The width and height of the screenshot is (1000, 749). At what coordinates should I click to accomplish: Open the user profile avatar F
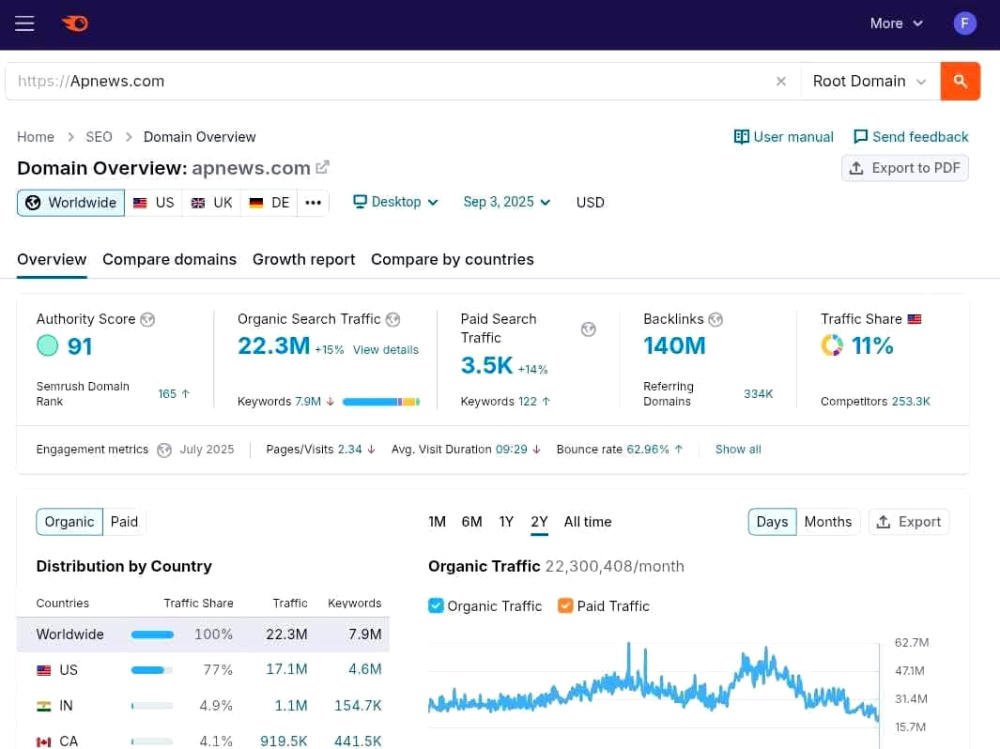pos(964,24)
